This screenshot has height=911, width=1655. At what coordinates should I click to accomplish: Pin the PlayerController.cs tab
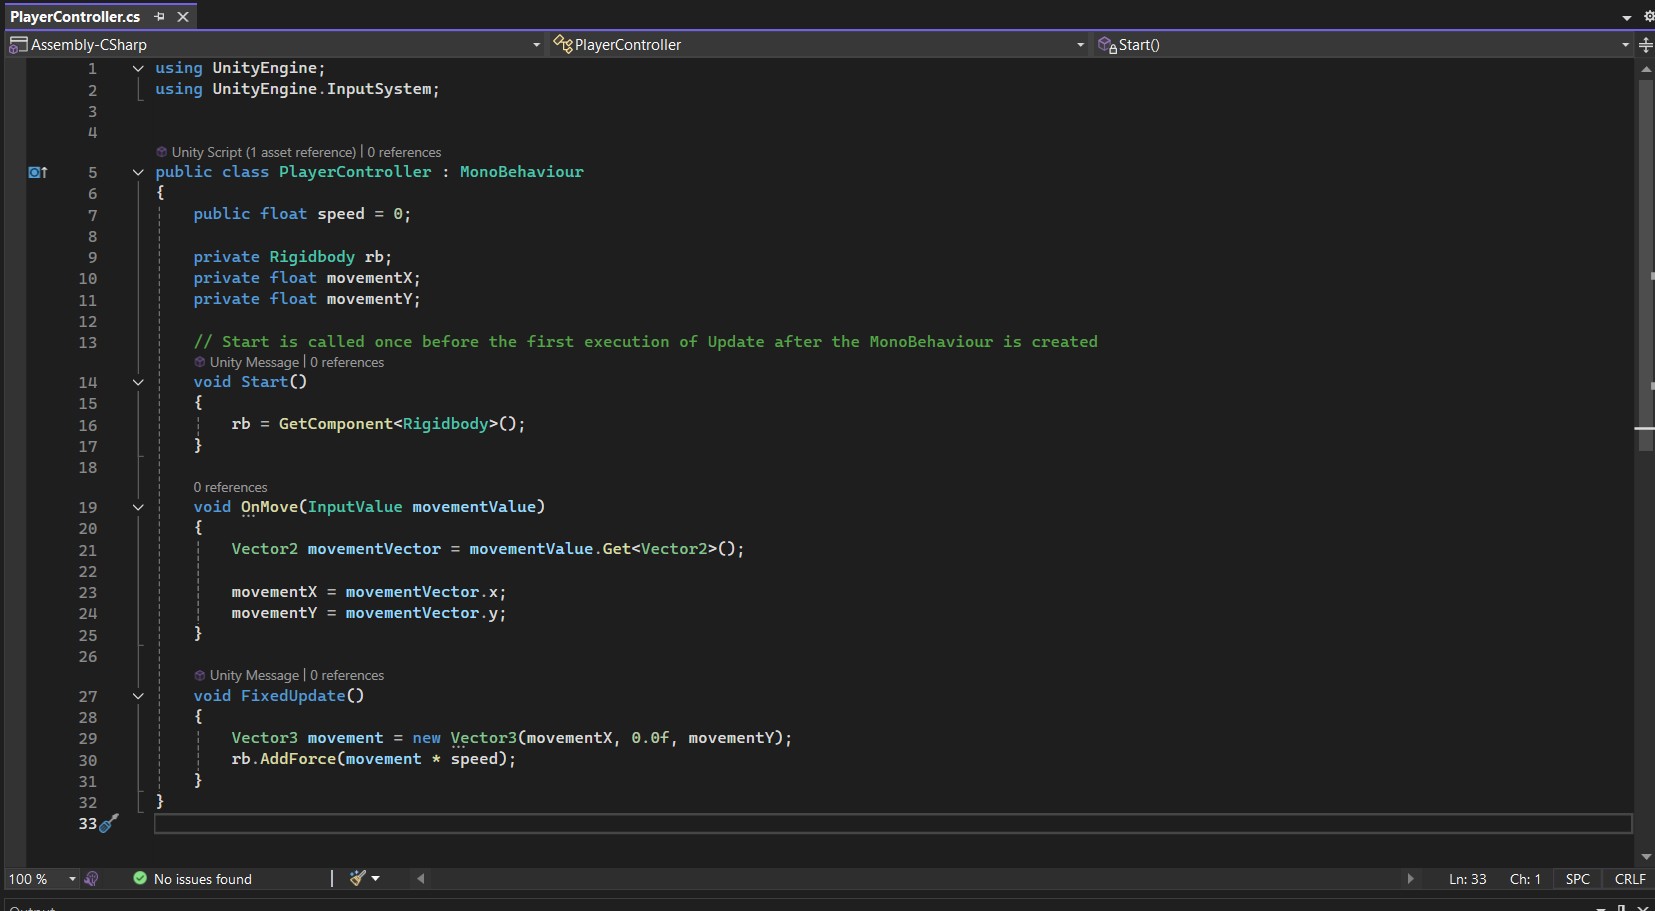pos(160,17)
